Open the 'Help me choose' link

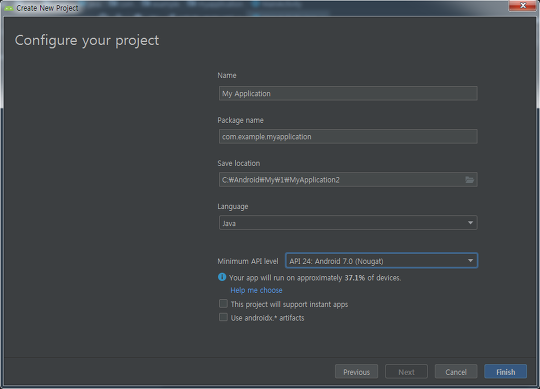coord(256,290)
